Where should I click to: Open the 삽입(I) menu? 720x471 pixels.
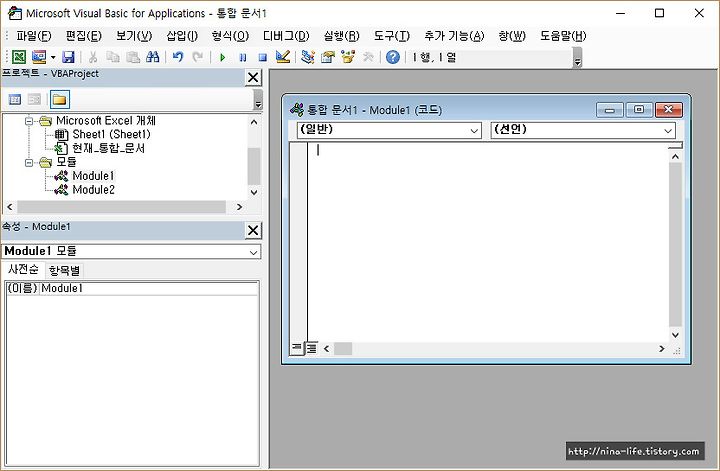pyautogui.click(x=182, y=36)
